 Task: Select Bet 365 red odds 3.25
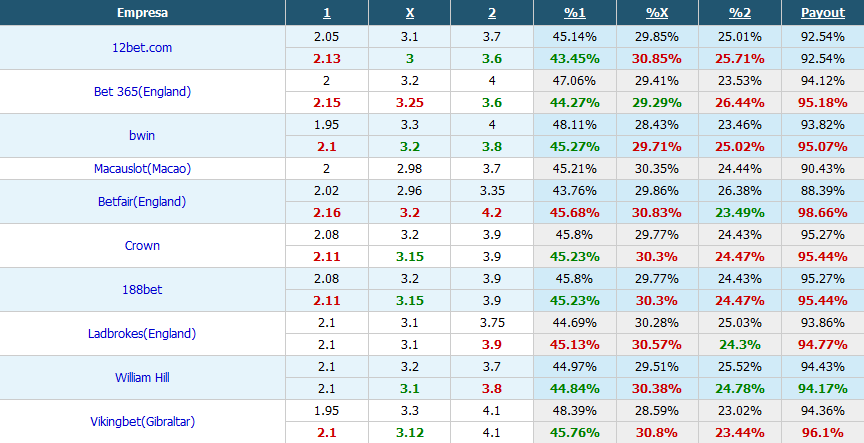(x=409, y=103)
